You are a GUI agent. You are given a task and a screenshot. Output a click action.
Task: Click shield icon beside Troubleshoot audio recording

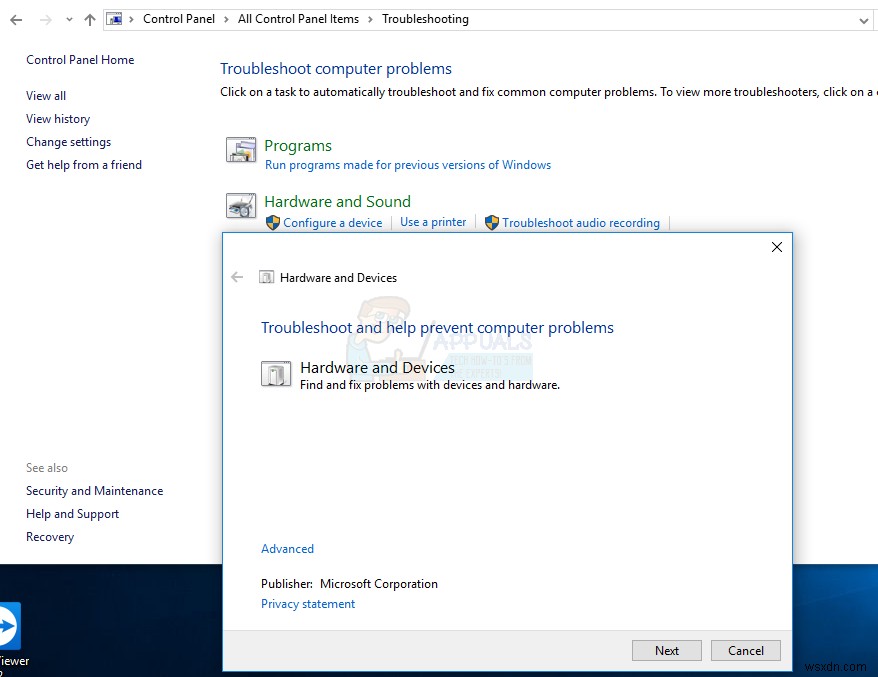click(x=492, y=223)
